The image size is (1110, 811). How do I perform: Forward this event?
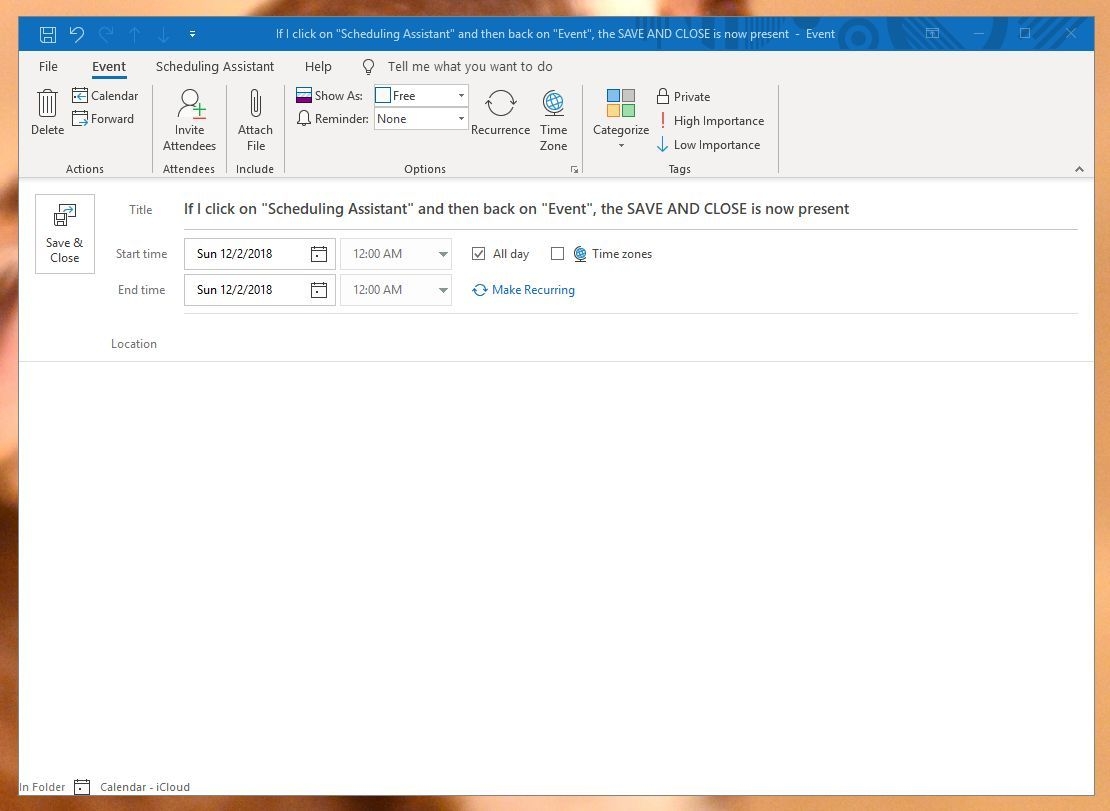point(103,119)
